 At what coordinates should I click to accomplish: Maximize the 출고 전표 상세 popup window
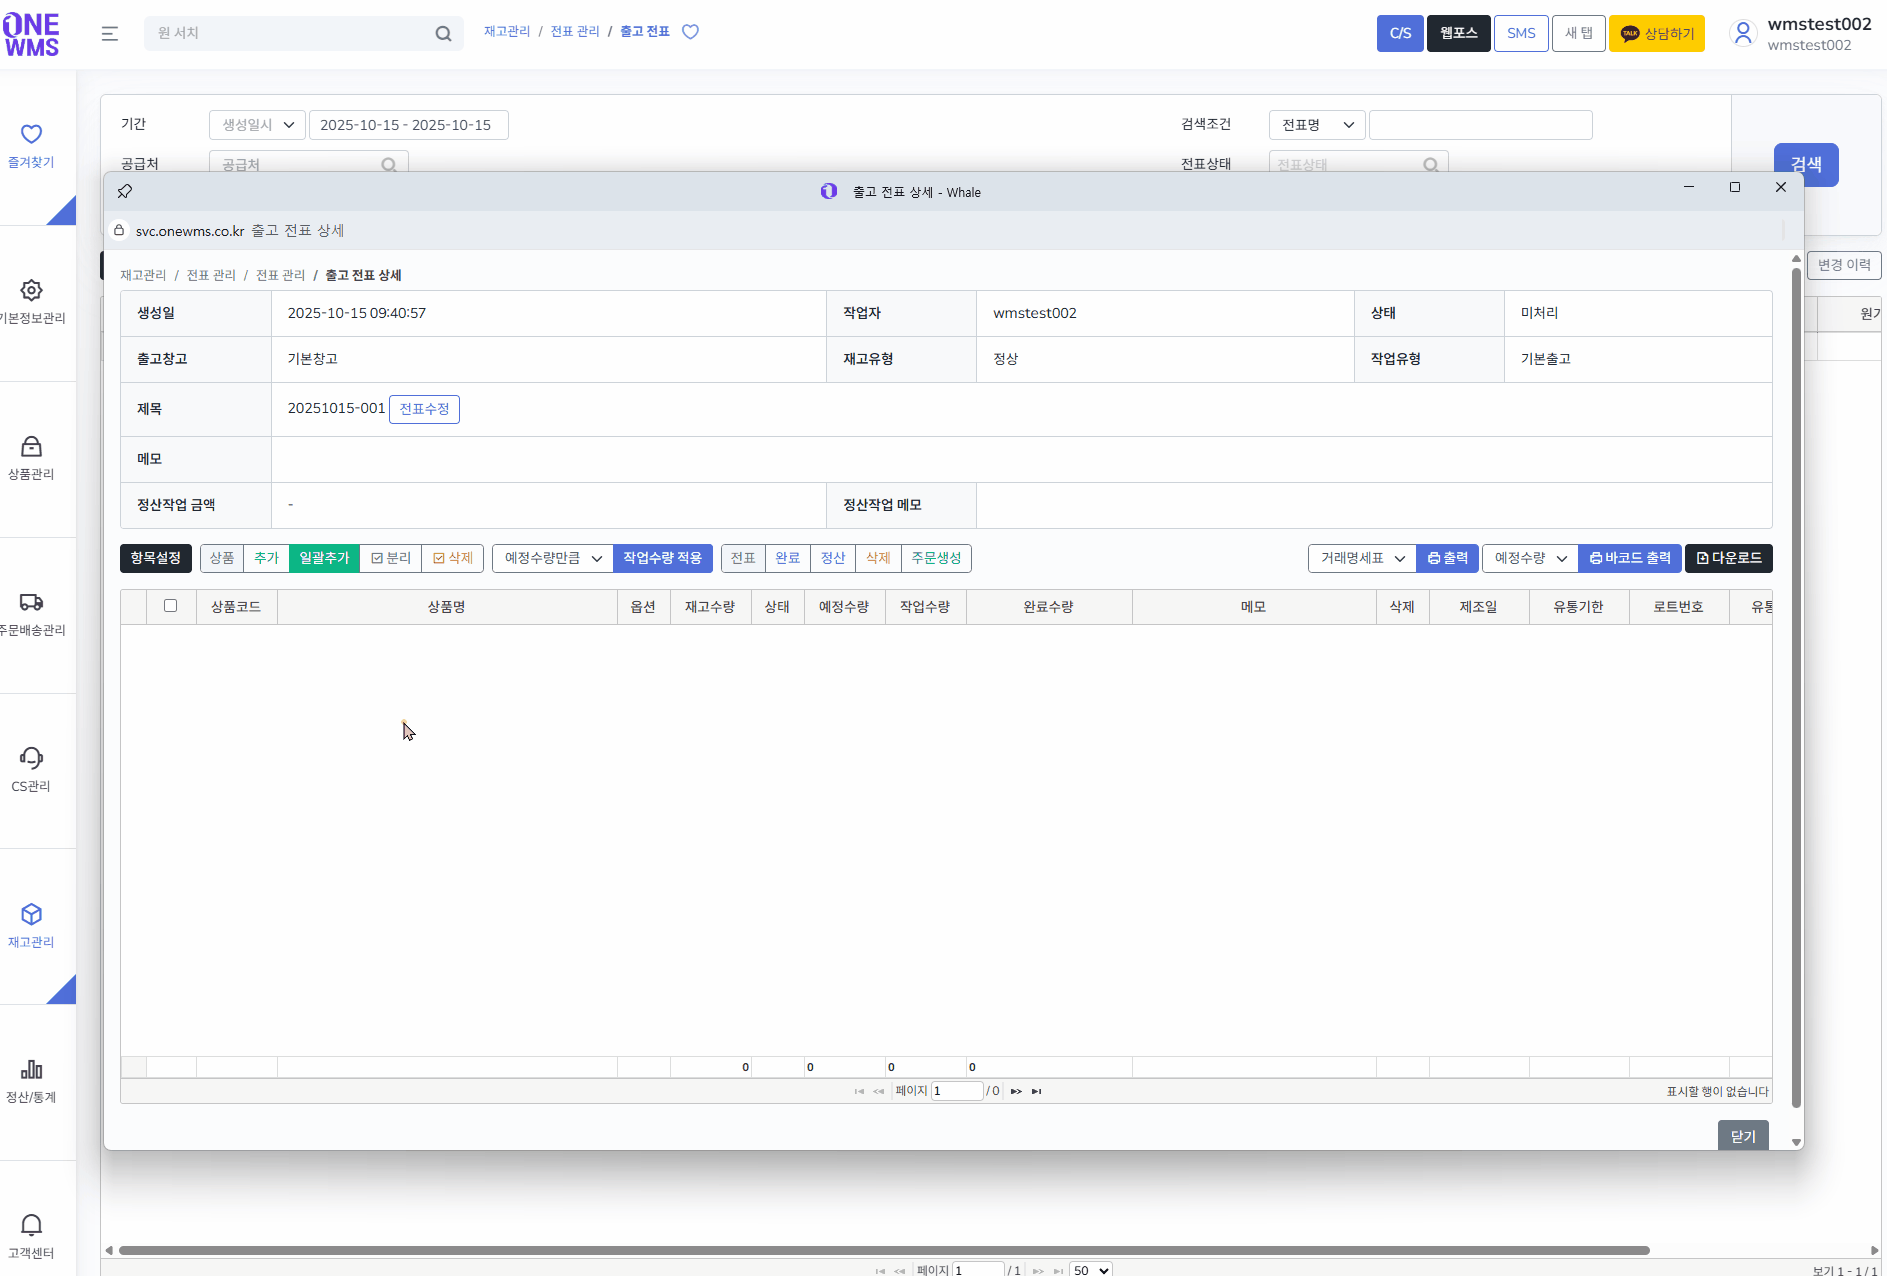coord(1735,187)
